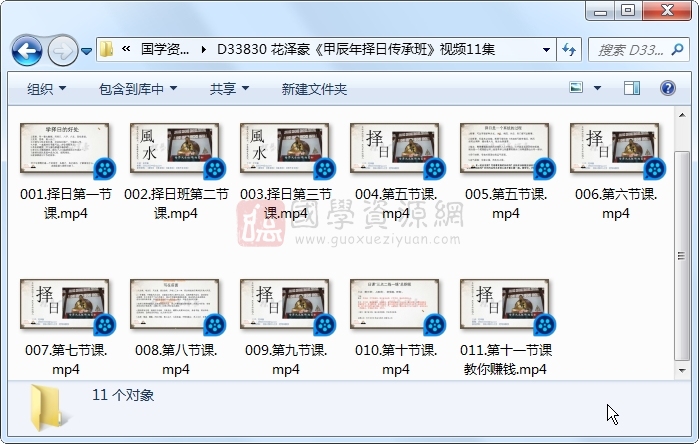Click file name 006.第六节课.mp4
The image size is (699, 444).
pos(616,204)
